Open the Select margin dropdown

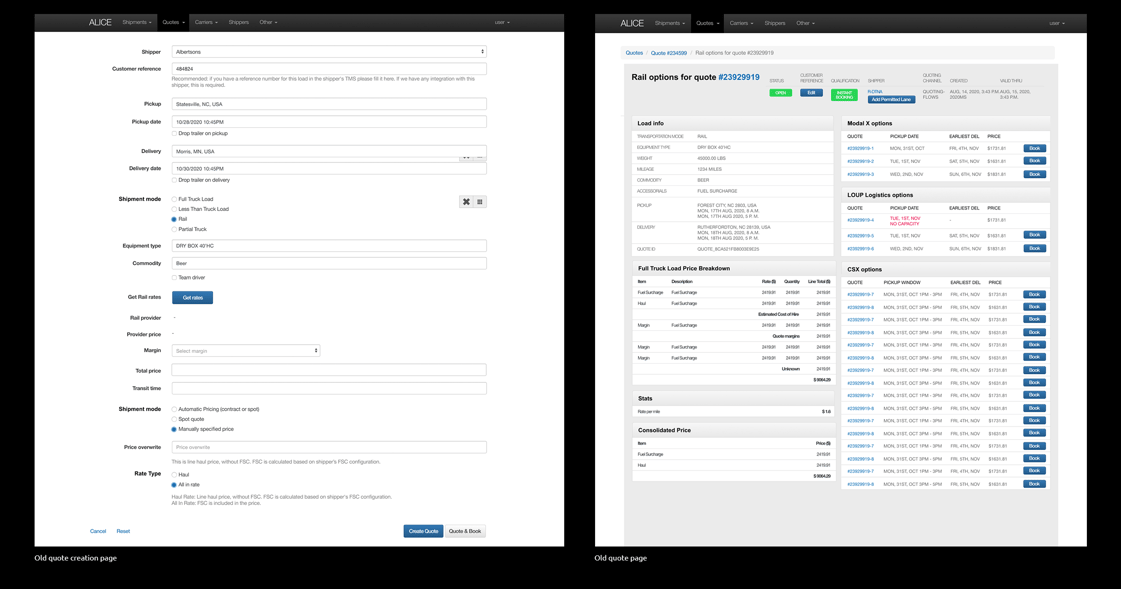coord(246,351)
